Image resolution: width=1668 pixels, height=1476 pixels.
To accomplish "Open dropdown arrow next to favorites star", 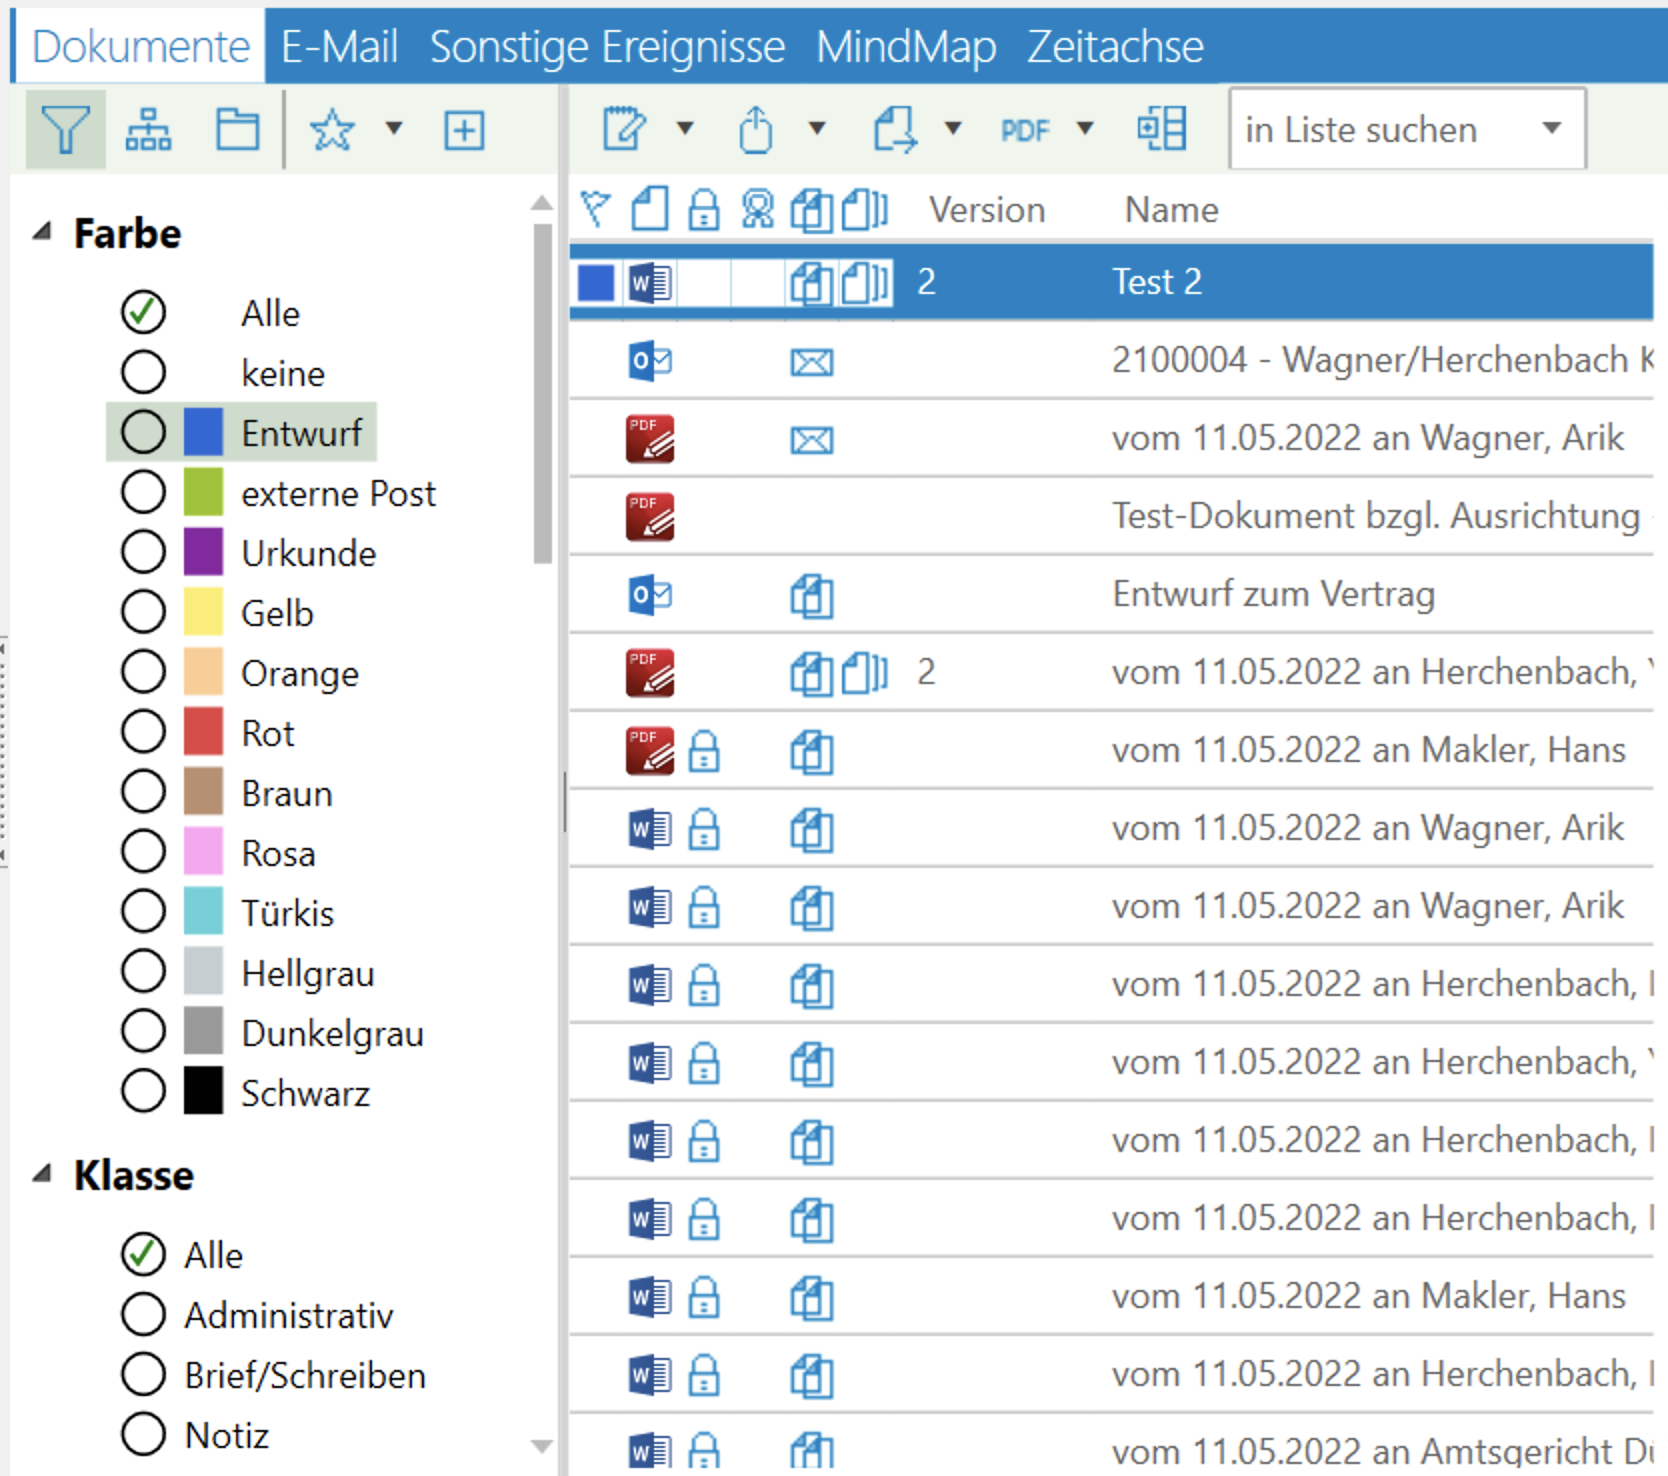I will (394, 129).
